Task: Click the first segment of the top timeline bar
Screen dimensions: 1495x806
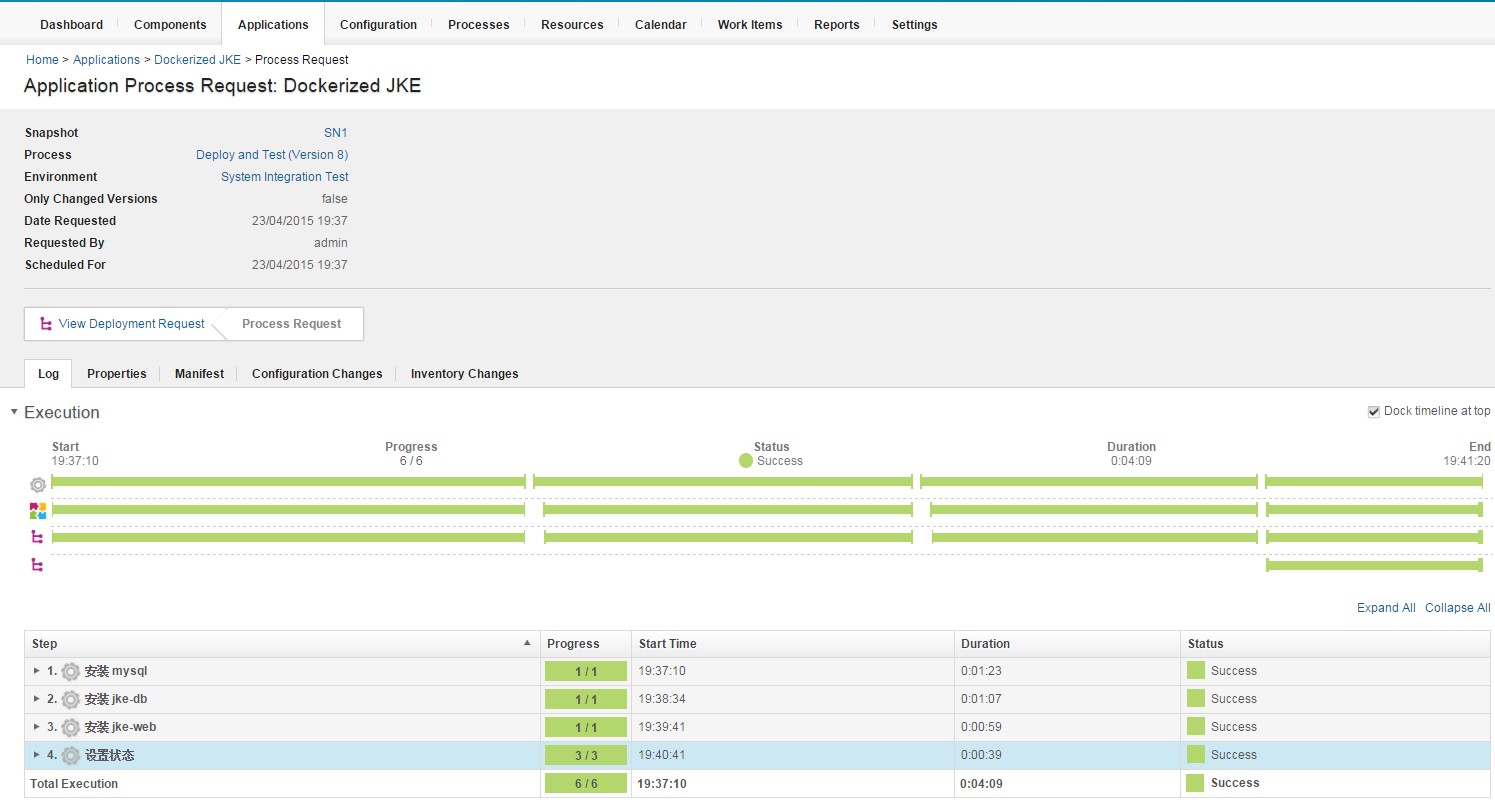Action: pos(288,482)
